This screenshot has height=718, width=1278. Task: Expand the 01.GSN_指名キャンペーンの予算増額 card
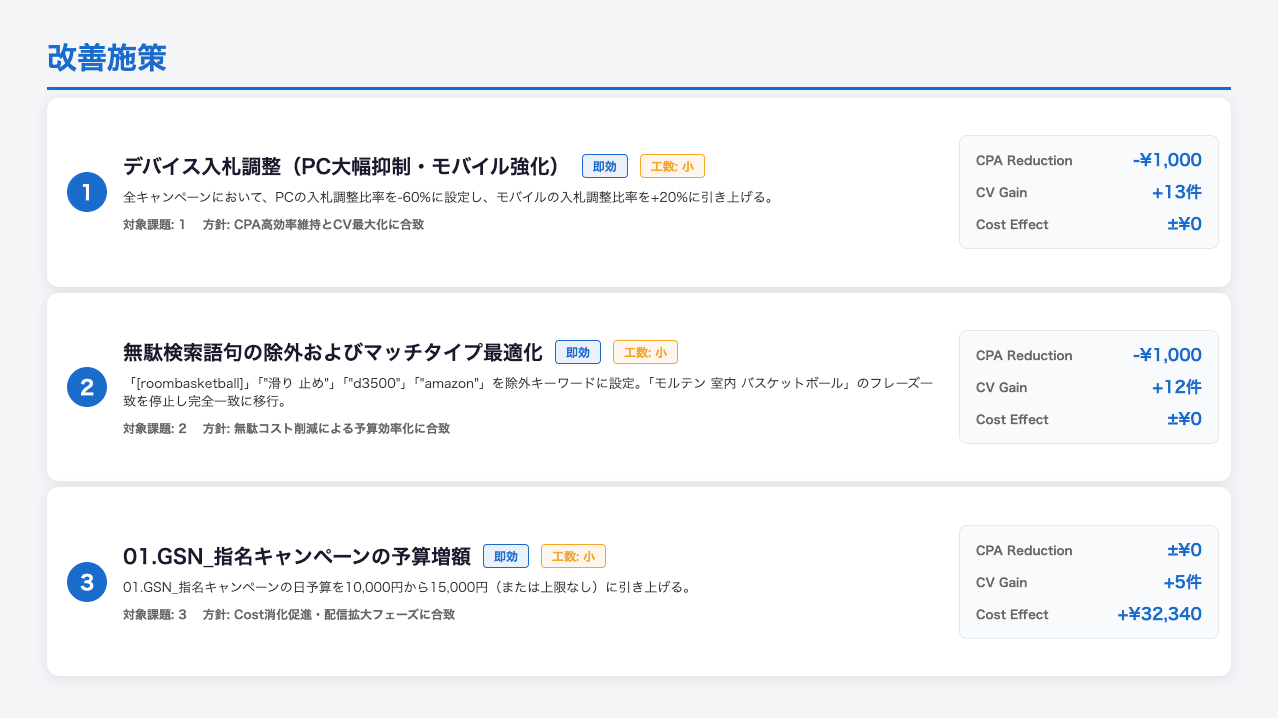(638, 581)
